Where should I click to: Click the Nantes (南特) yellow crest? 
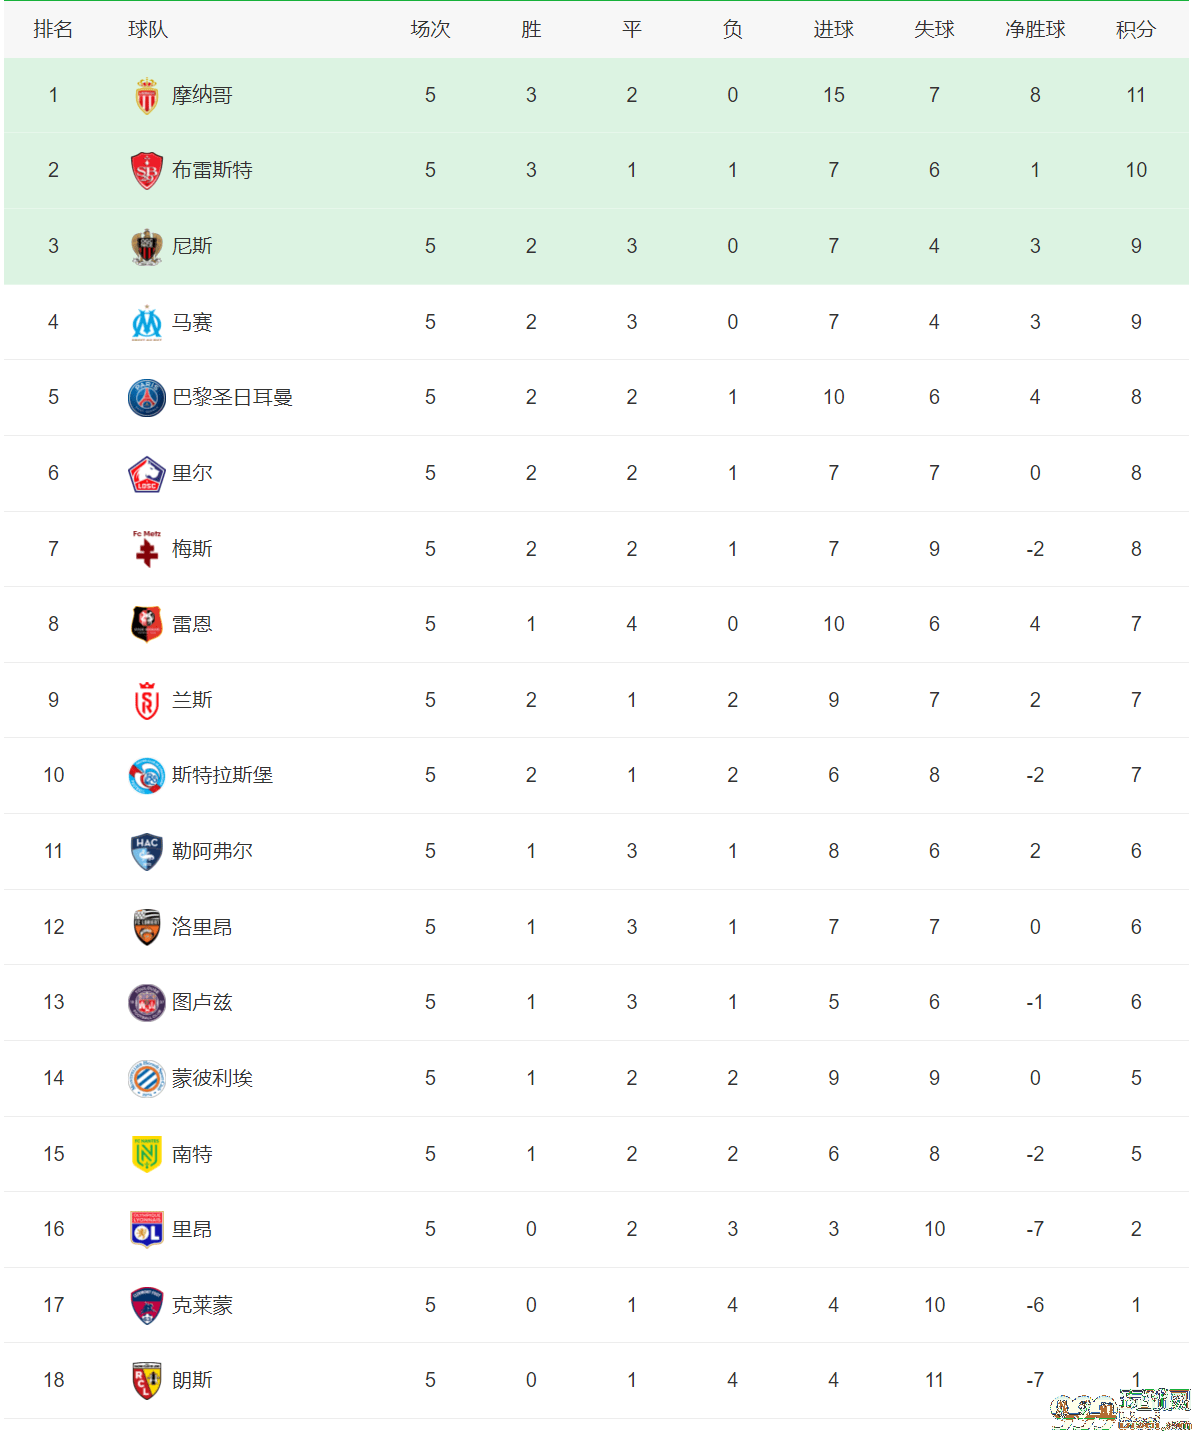[x=147, y=1154]
